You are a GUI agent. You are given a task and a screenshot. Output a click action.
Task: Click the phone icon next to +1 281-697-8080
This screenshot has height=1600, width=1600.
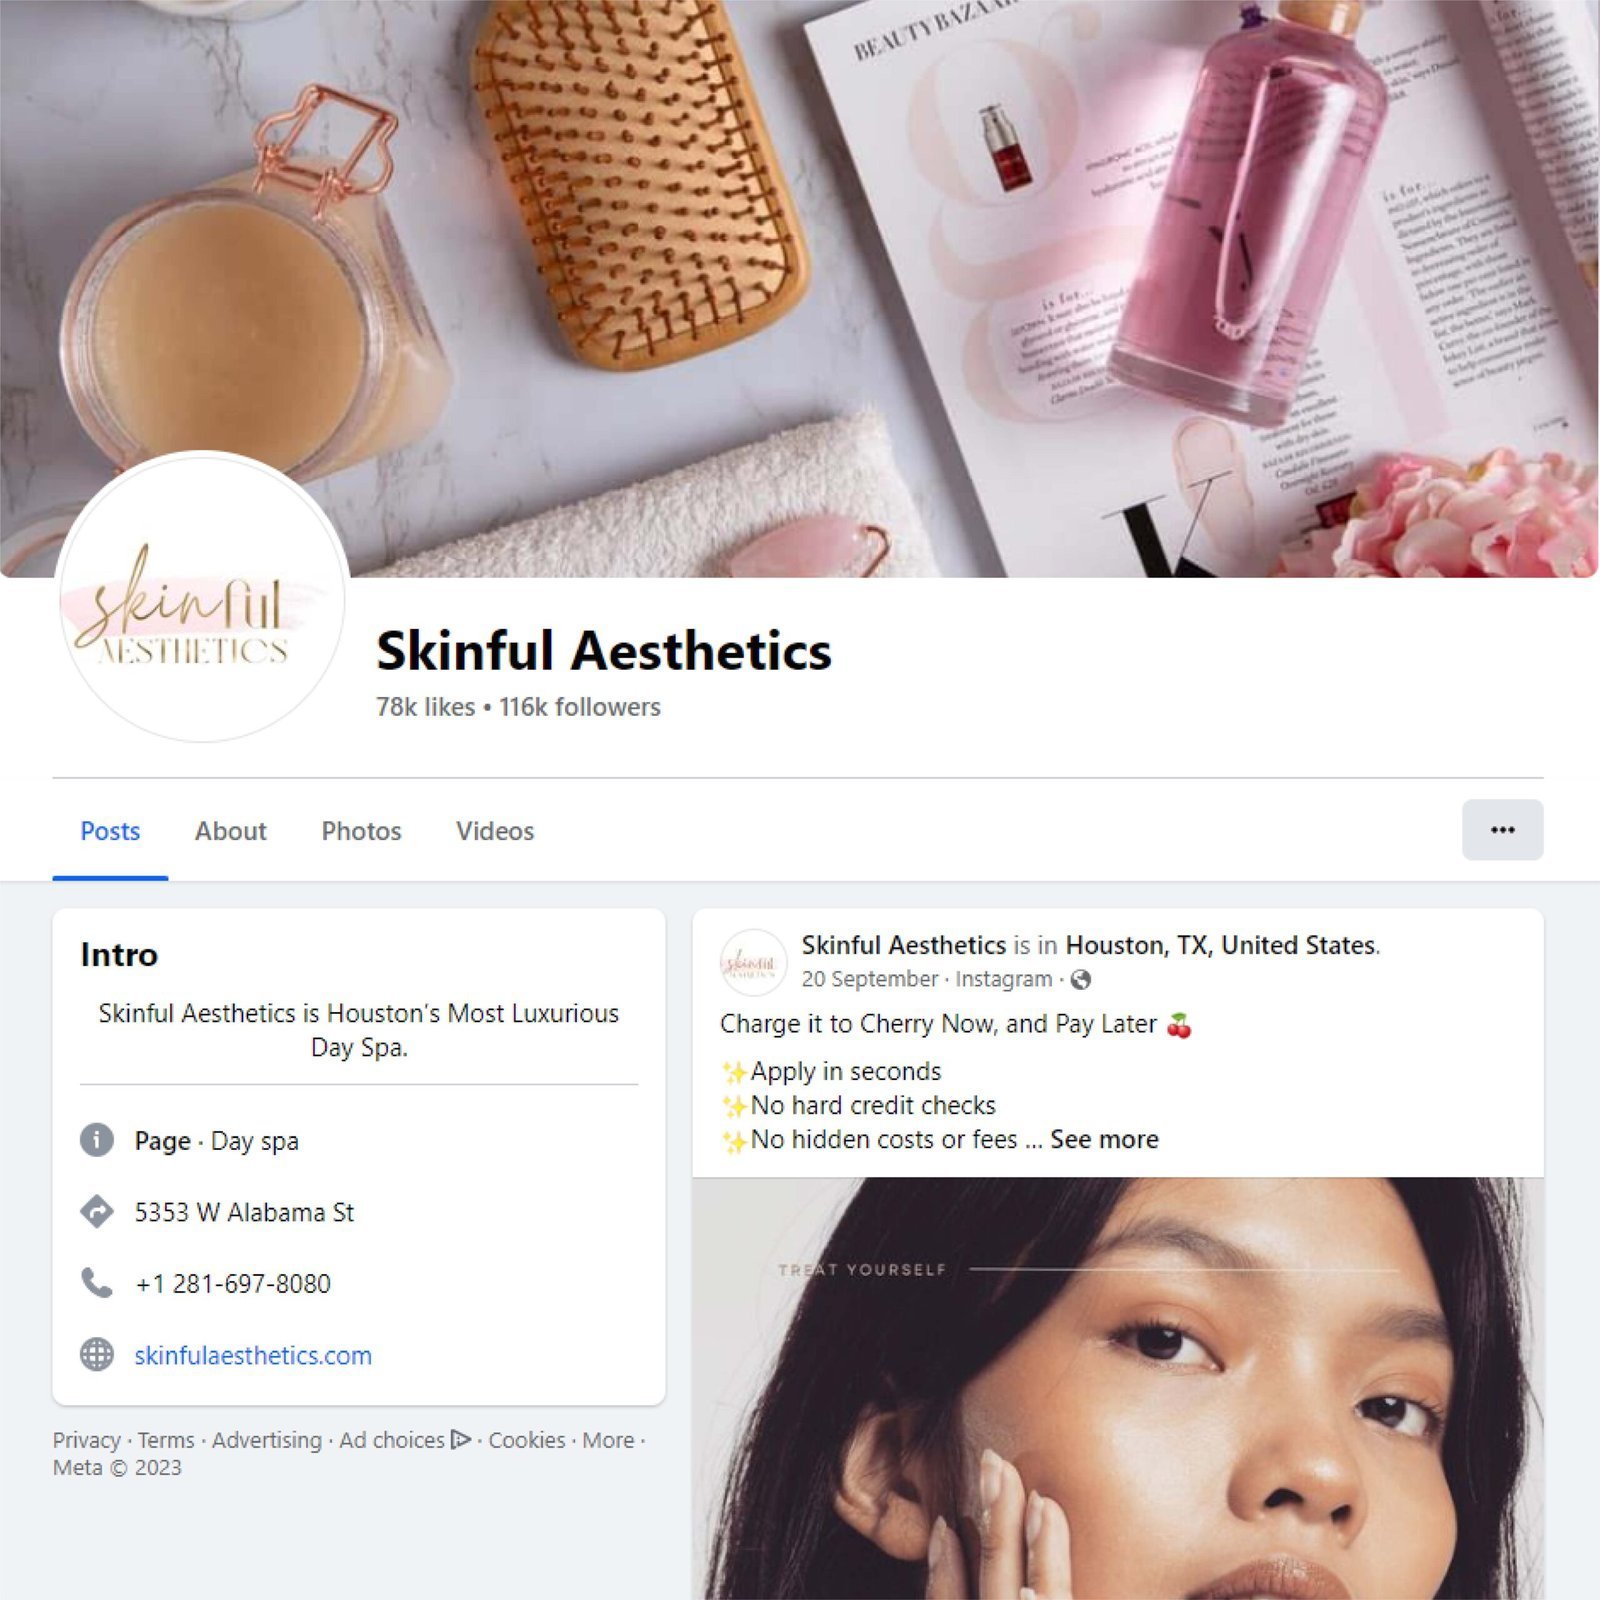97,1283
